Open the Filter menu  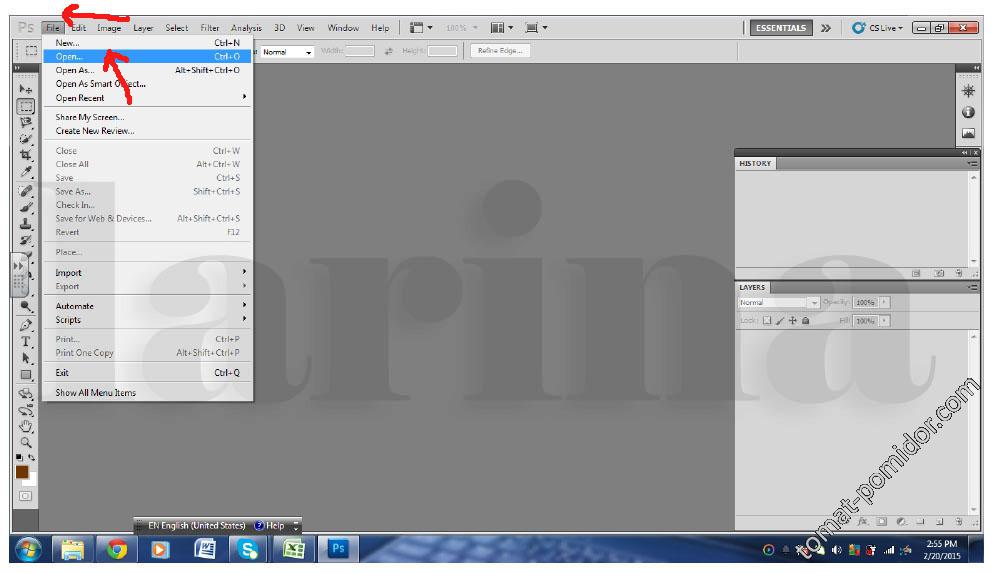pyautogui.click(x=210, y=28)
